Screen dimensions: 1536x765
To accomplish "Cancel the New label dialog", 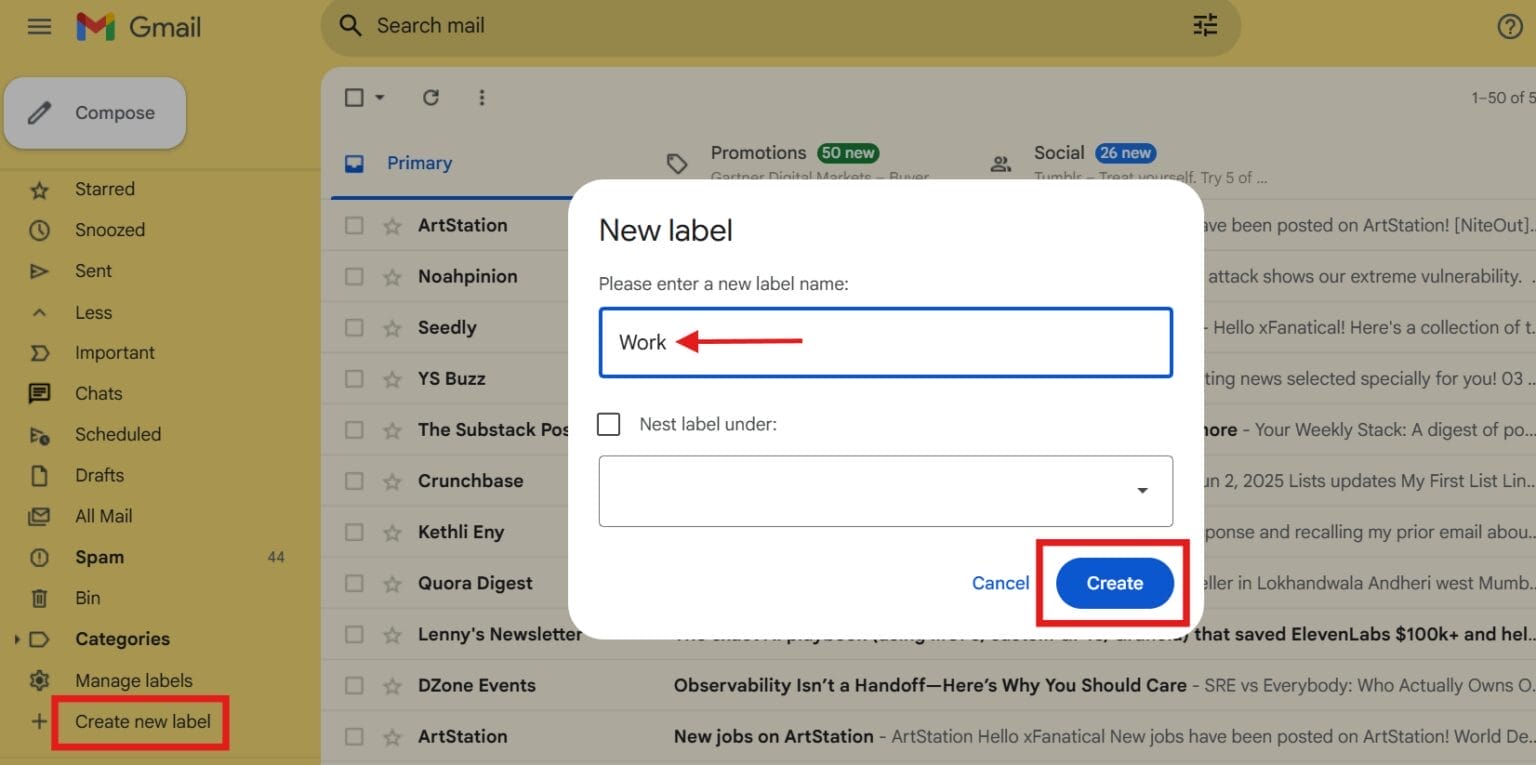I will coord(999,582).
